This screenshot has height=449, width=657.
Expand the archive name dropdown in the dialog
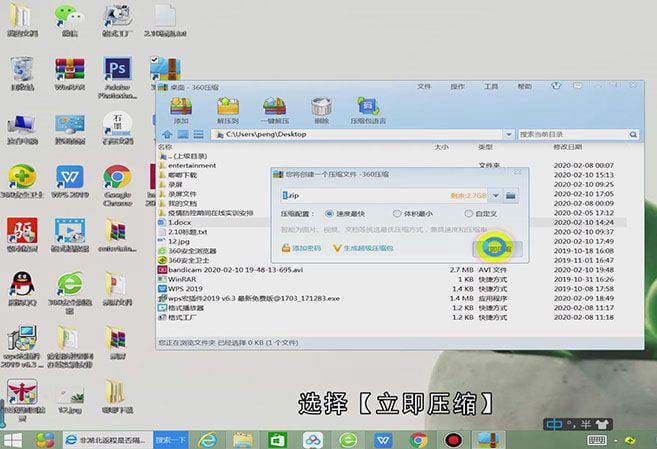495,196
